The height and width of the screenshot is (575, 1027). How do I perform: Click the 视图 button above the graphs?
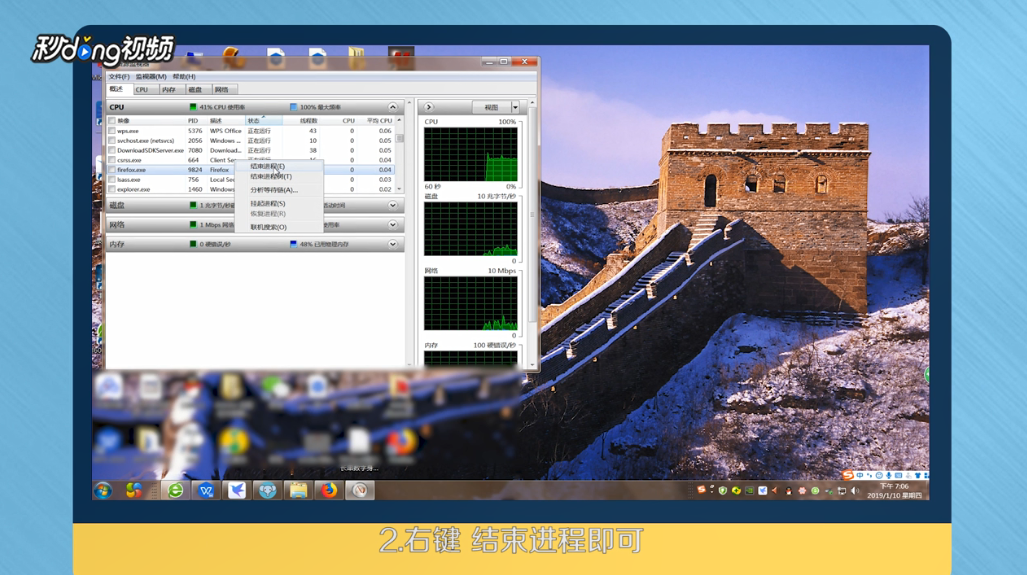coord(491,107)
